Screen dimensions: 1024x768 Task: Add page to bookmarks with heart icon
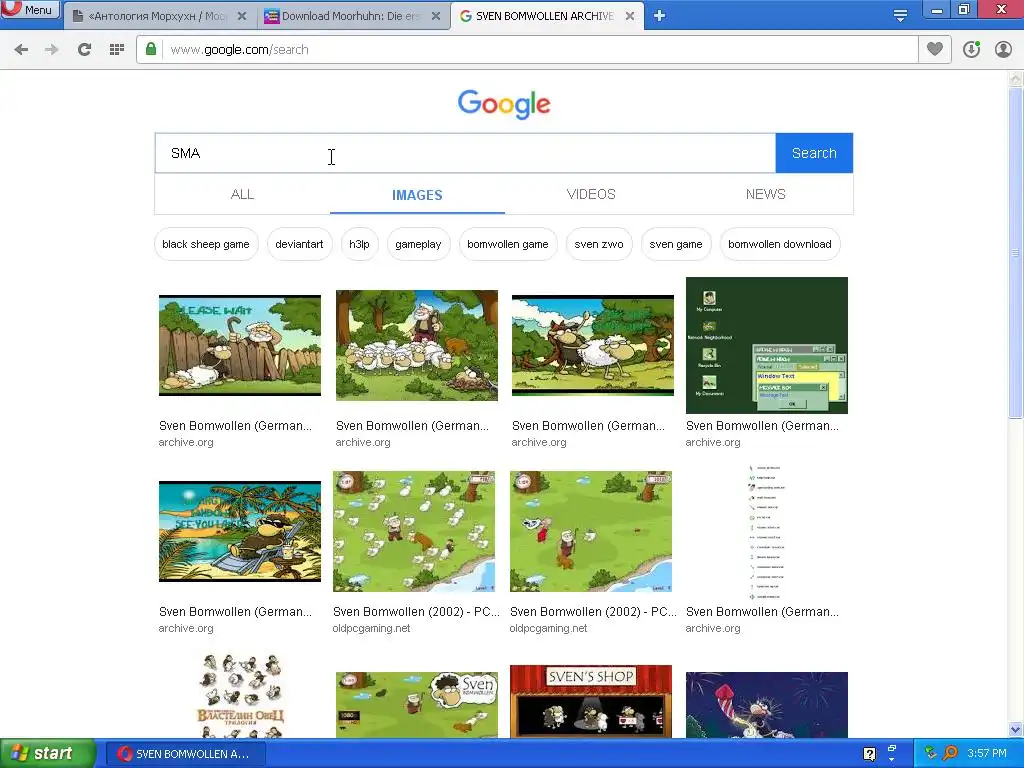[x=935, y=49]
